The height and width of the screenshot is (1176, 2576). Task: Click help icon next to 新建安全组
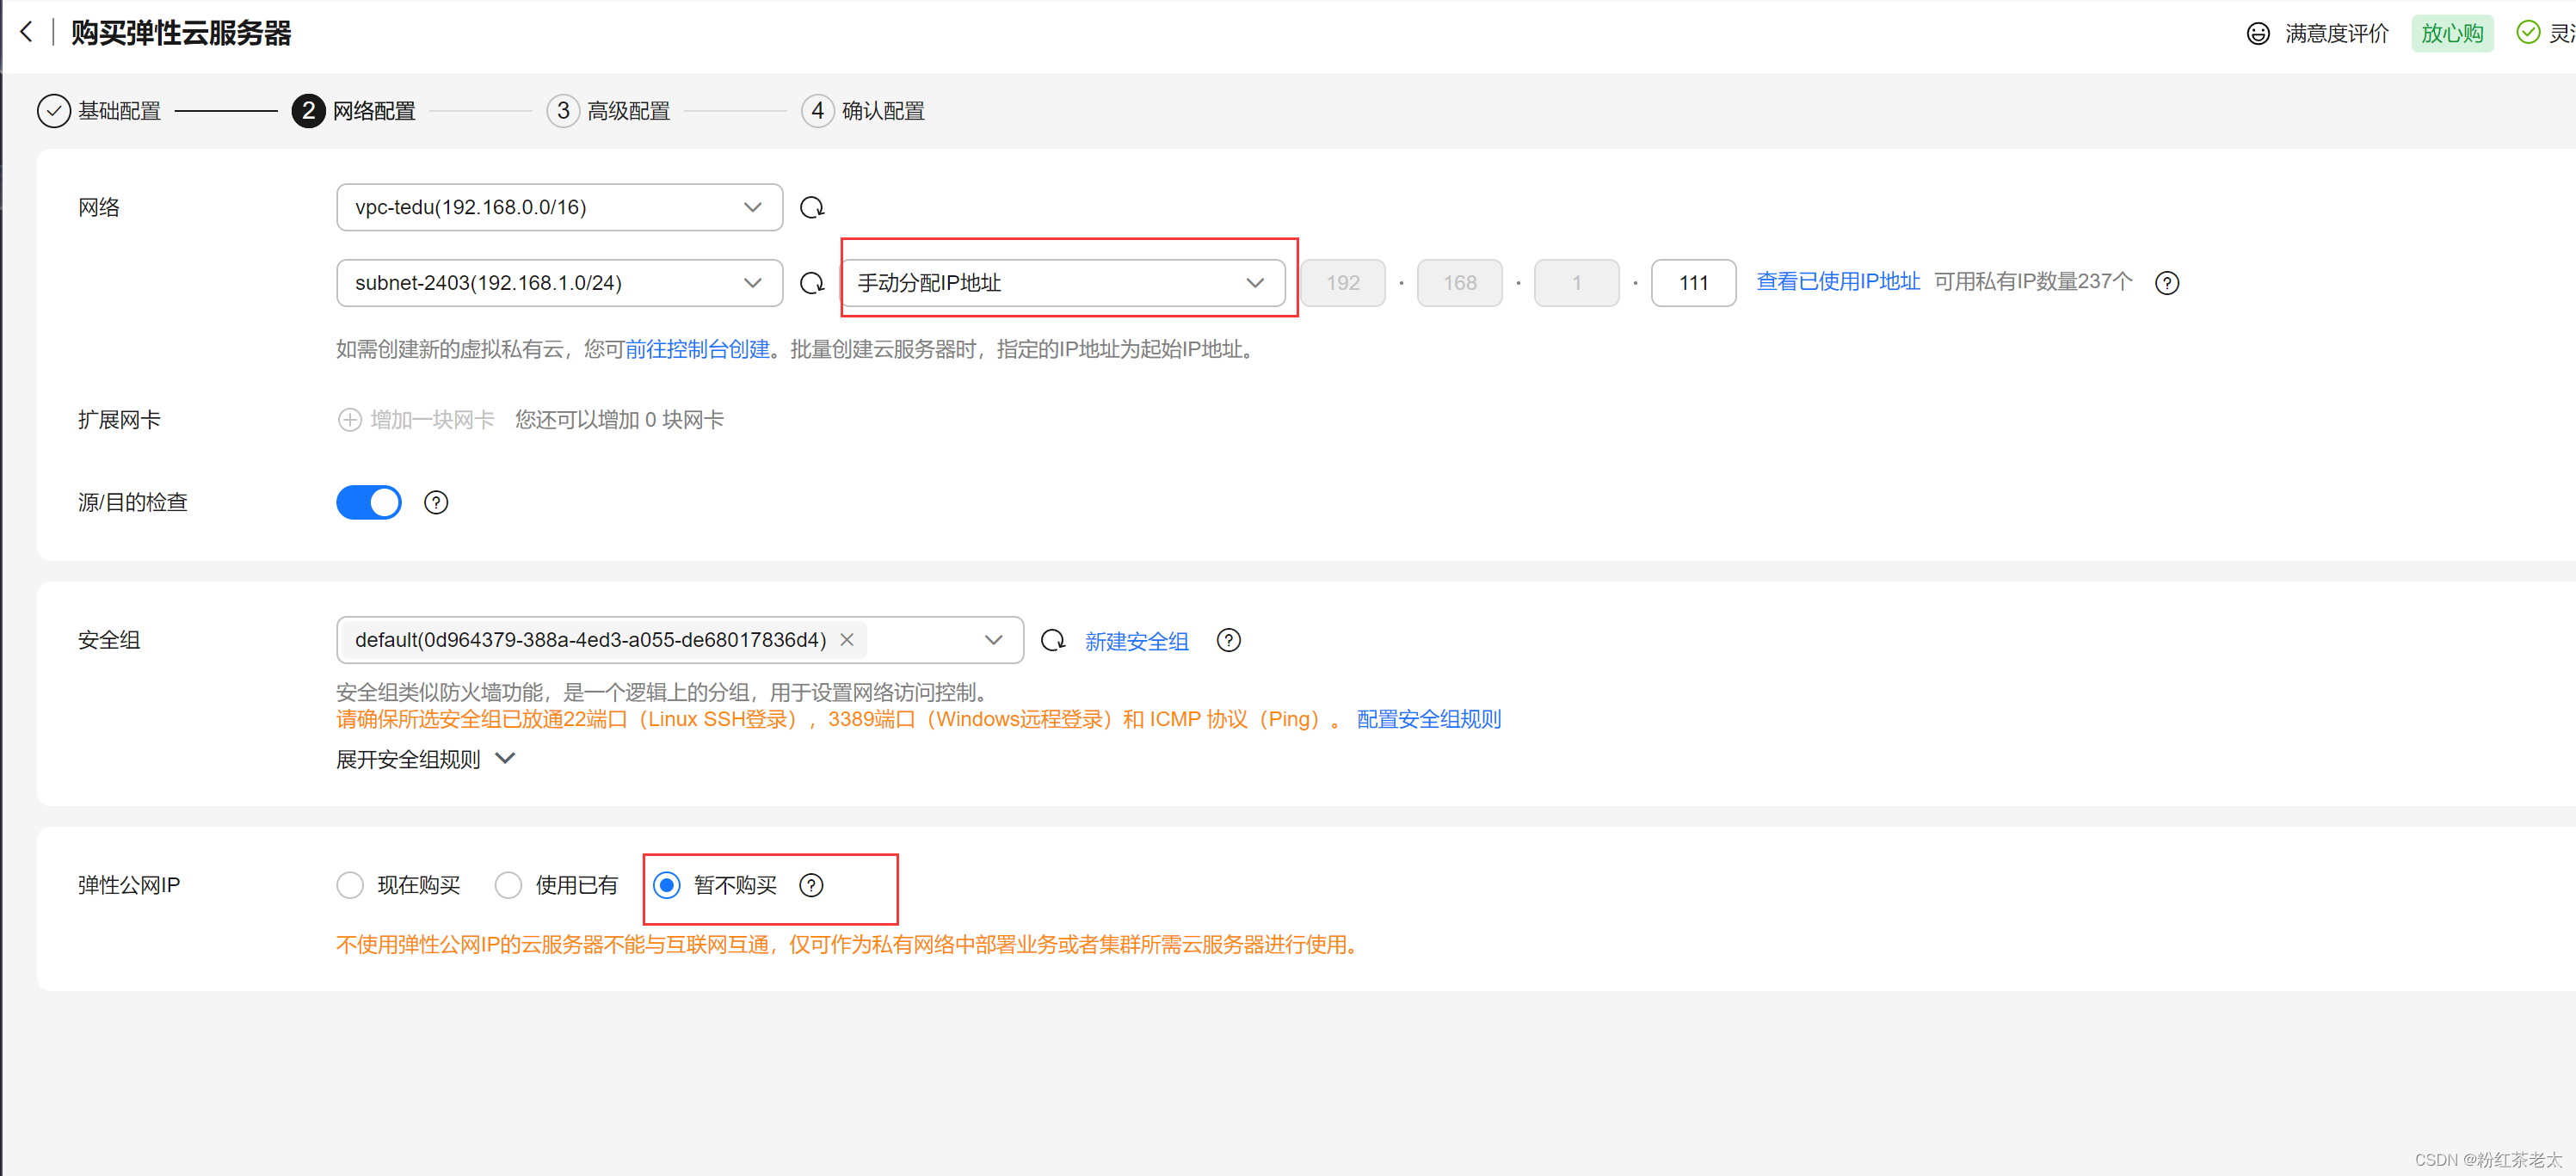click(x=1228, y=640)
